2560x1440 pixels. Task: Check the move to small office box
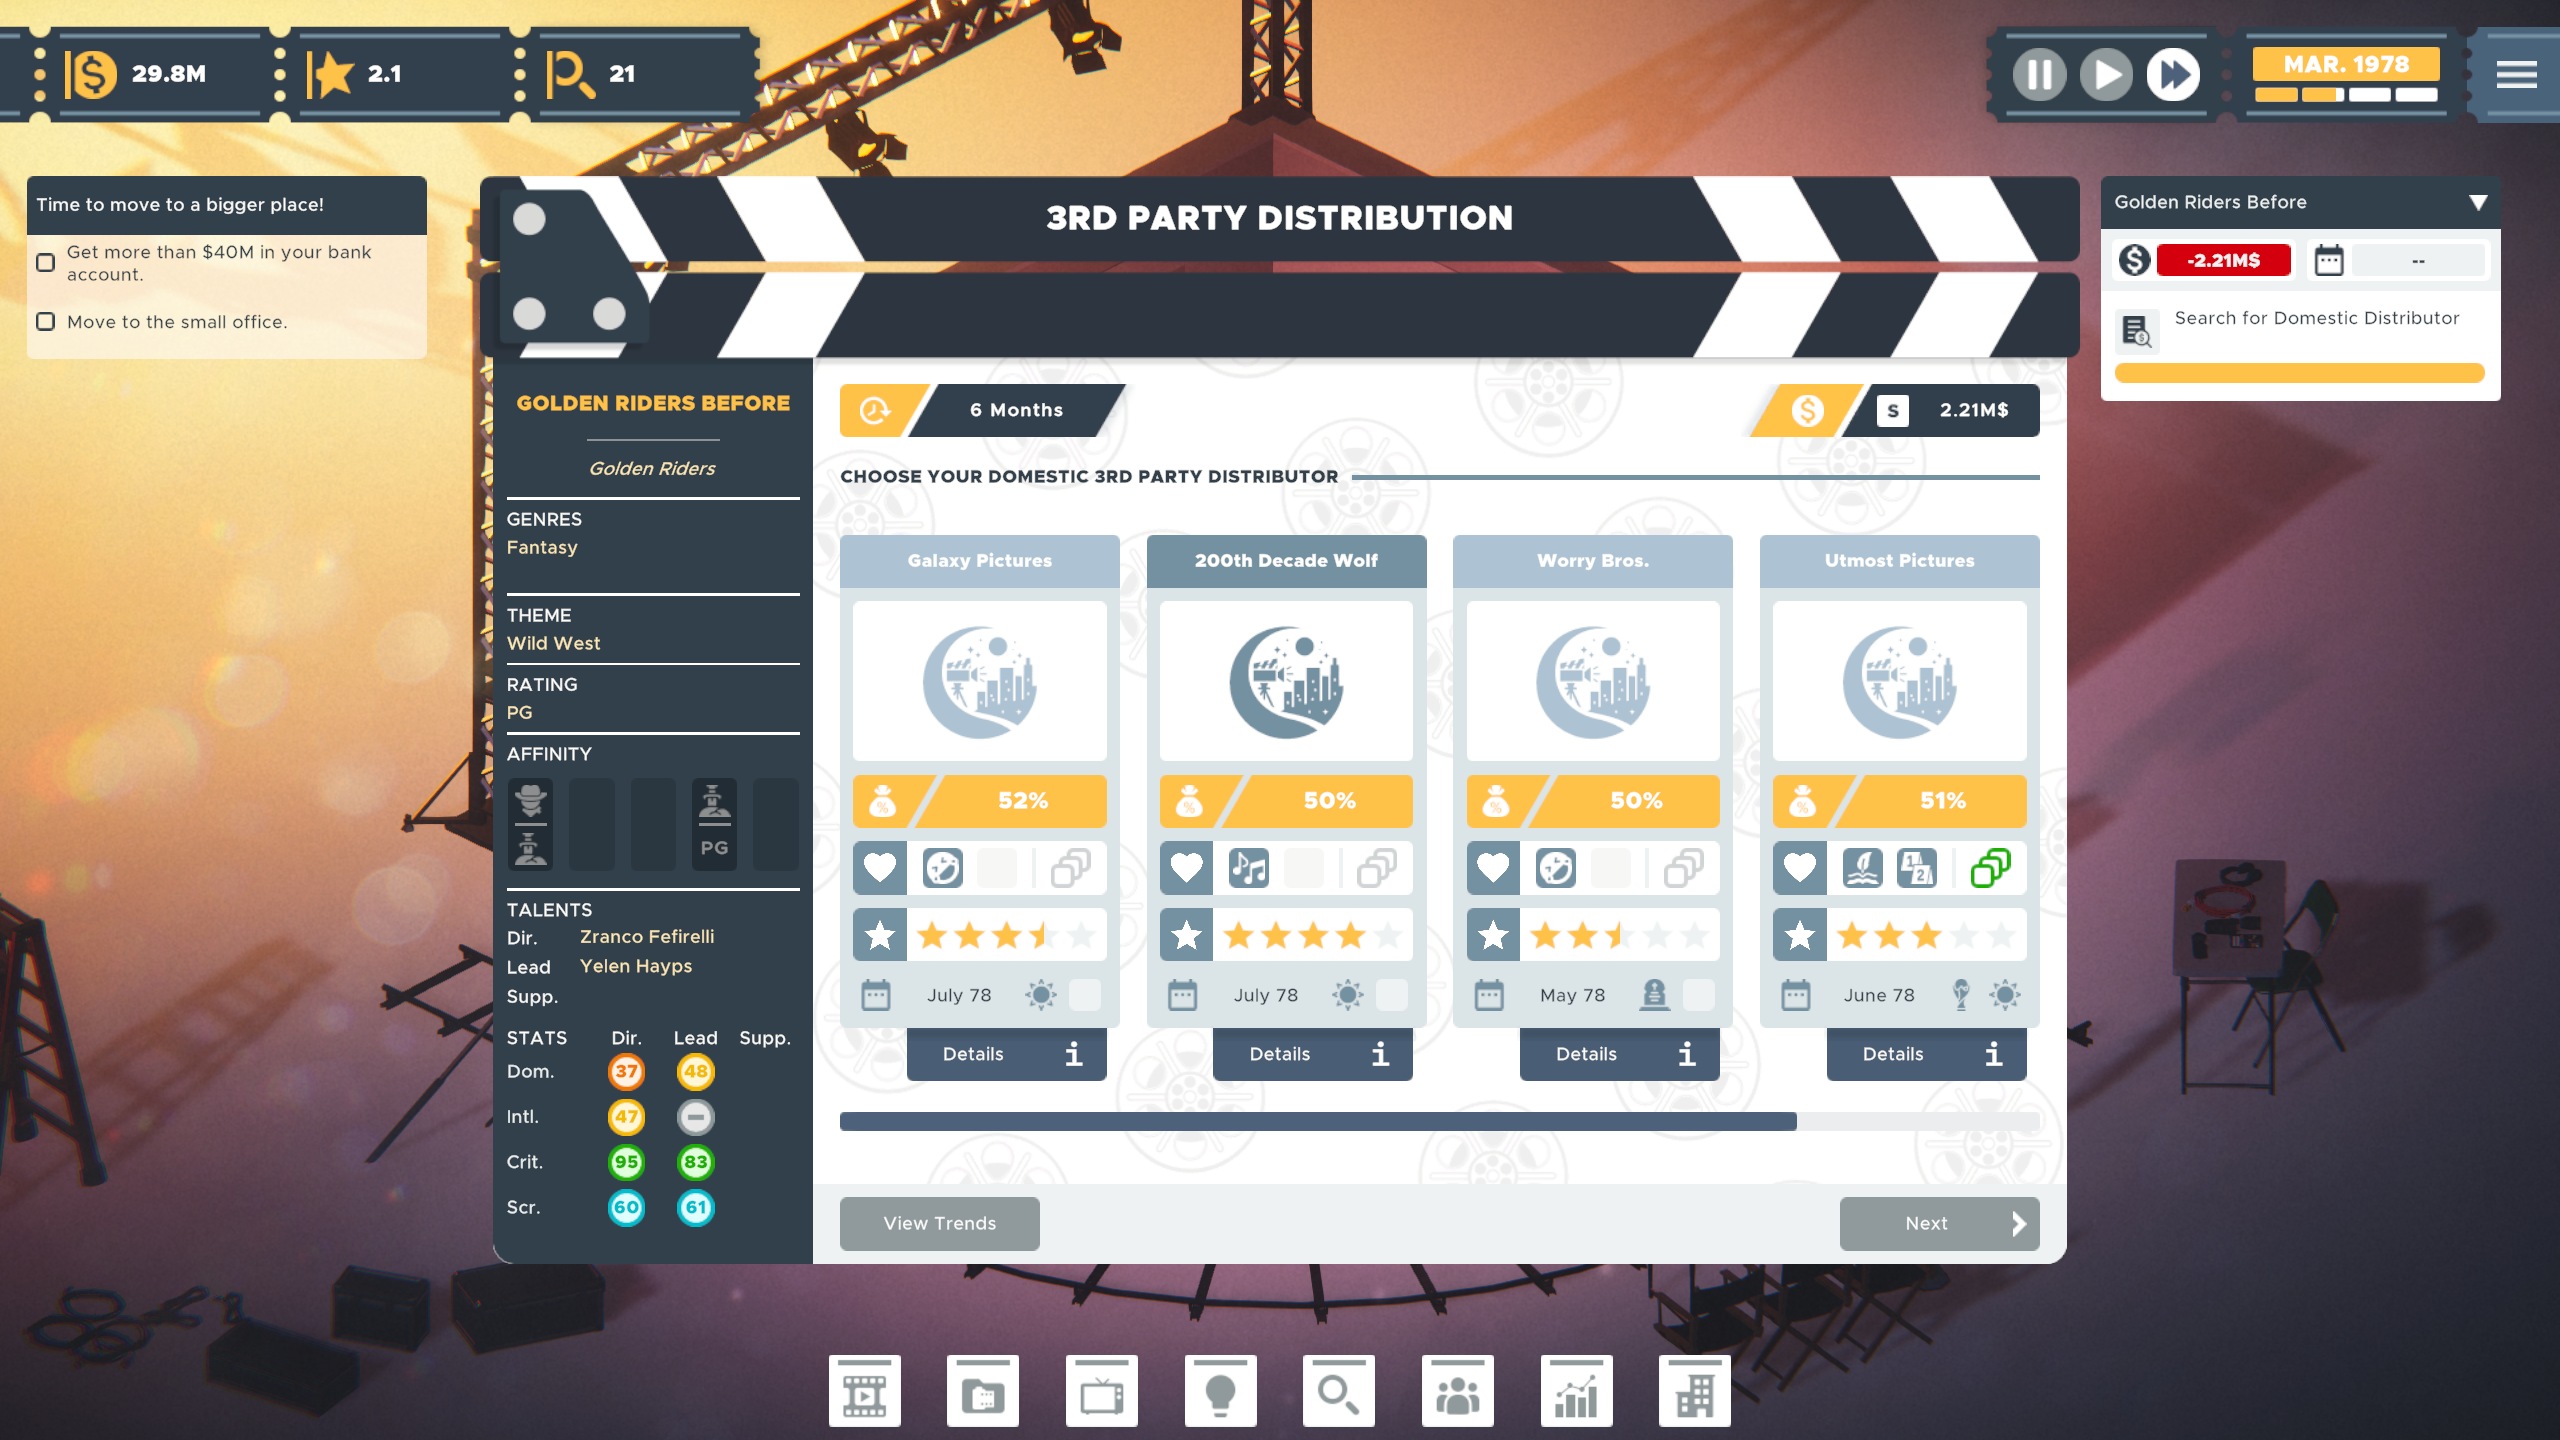point(46,322)
